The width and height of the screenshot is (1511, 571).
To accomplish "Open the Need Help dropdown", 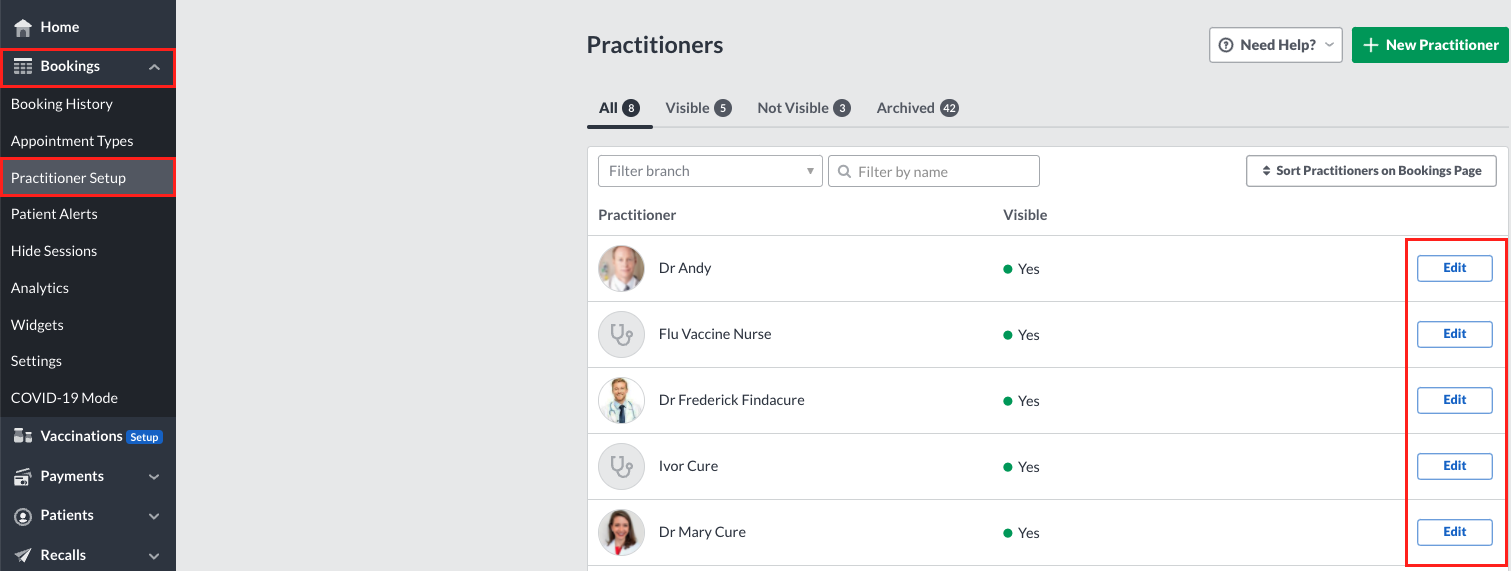I will tap(1276, 45).
